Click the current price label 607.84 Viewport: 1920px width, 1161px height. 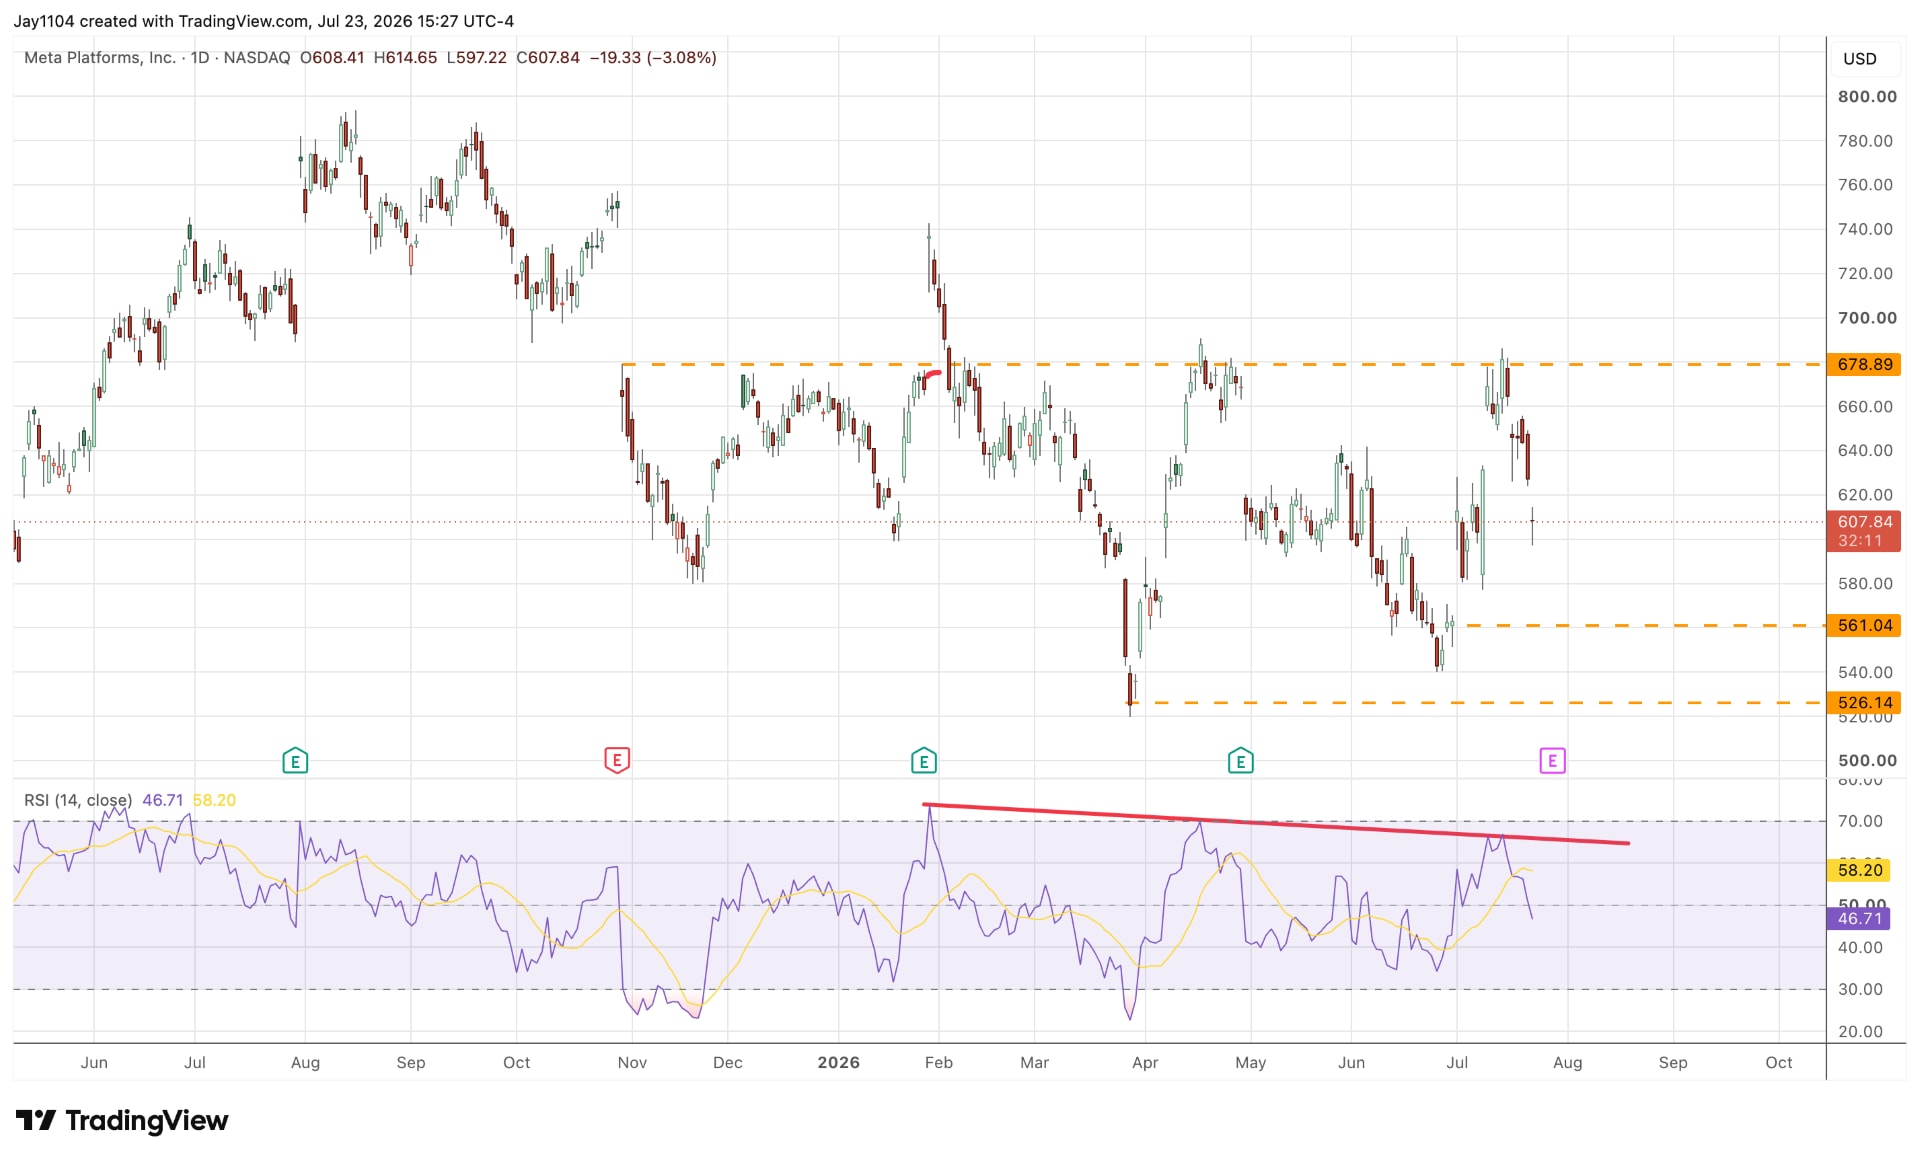(1865, 522)
